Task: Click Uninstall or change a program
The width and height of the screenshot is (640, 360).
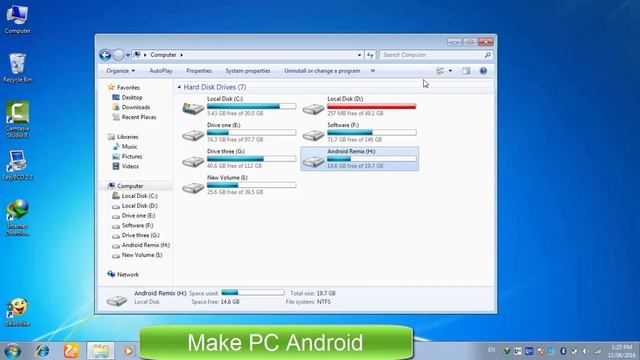Action: point(322,71)
